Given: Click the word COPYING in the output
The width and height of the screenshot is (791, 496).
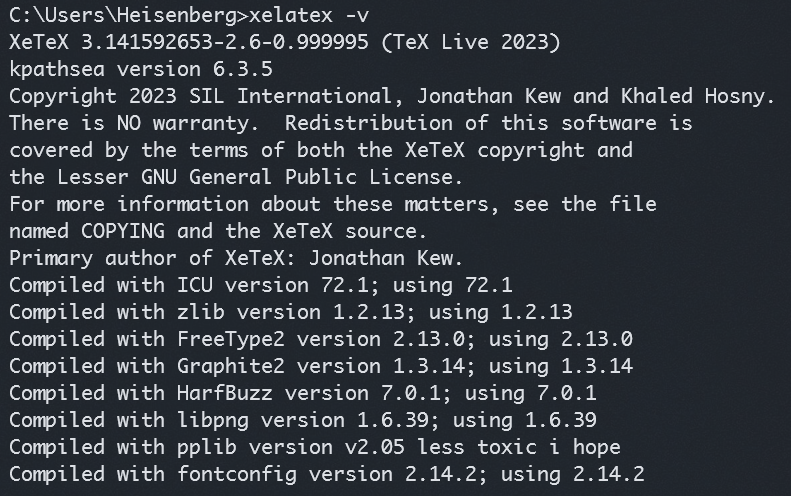Looking at the screenshot, I should click(x=123, y=231).
